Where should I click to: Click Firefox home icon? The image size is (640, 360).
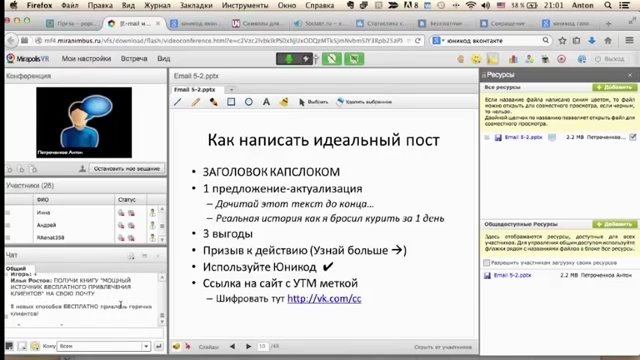pyautogui.click(x=608, y=40)
